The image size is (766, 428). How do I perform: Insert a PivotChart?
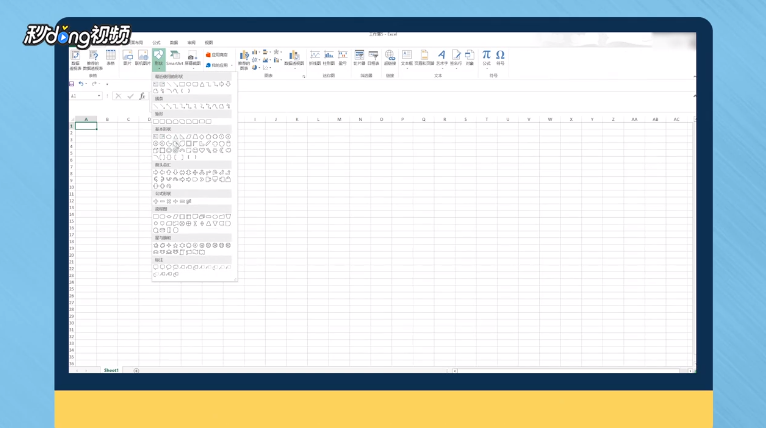pos(294,59)
